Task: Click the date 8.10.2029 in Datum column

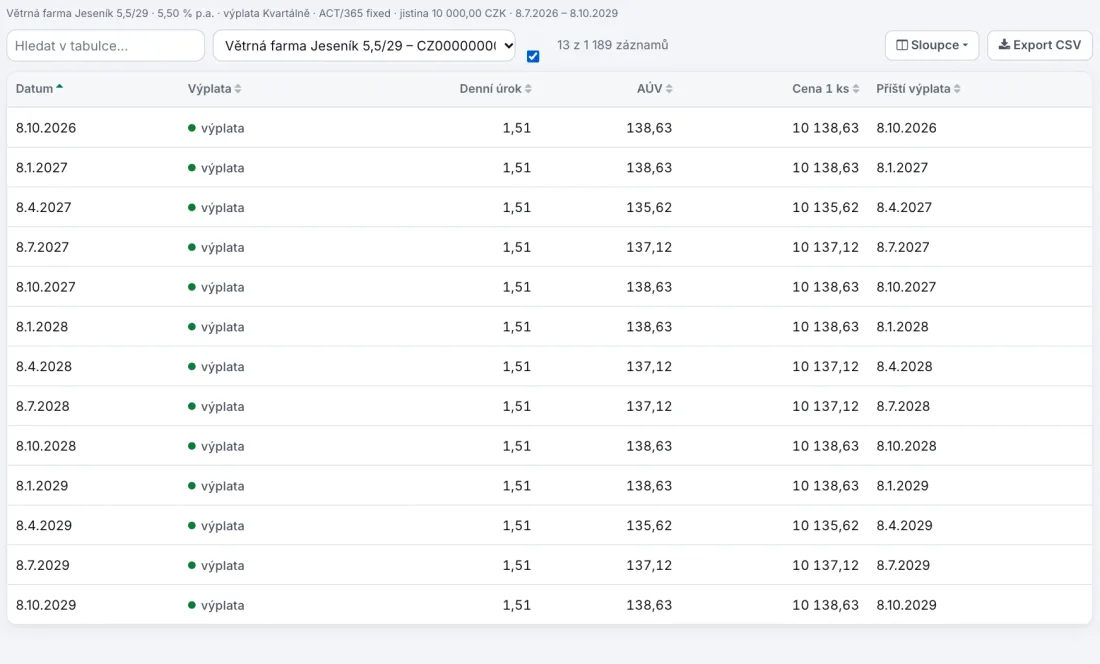Action: 46,605
